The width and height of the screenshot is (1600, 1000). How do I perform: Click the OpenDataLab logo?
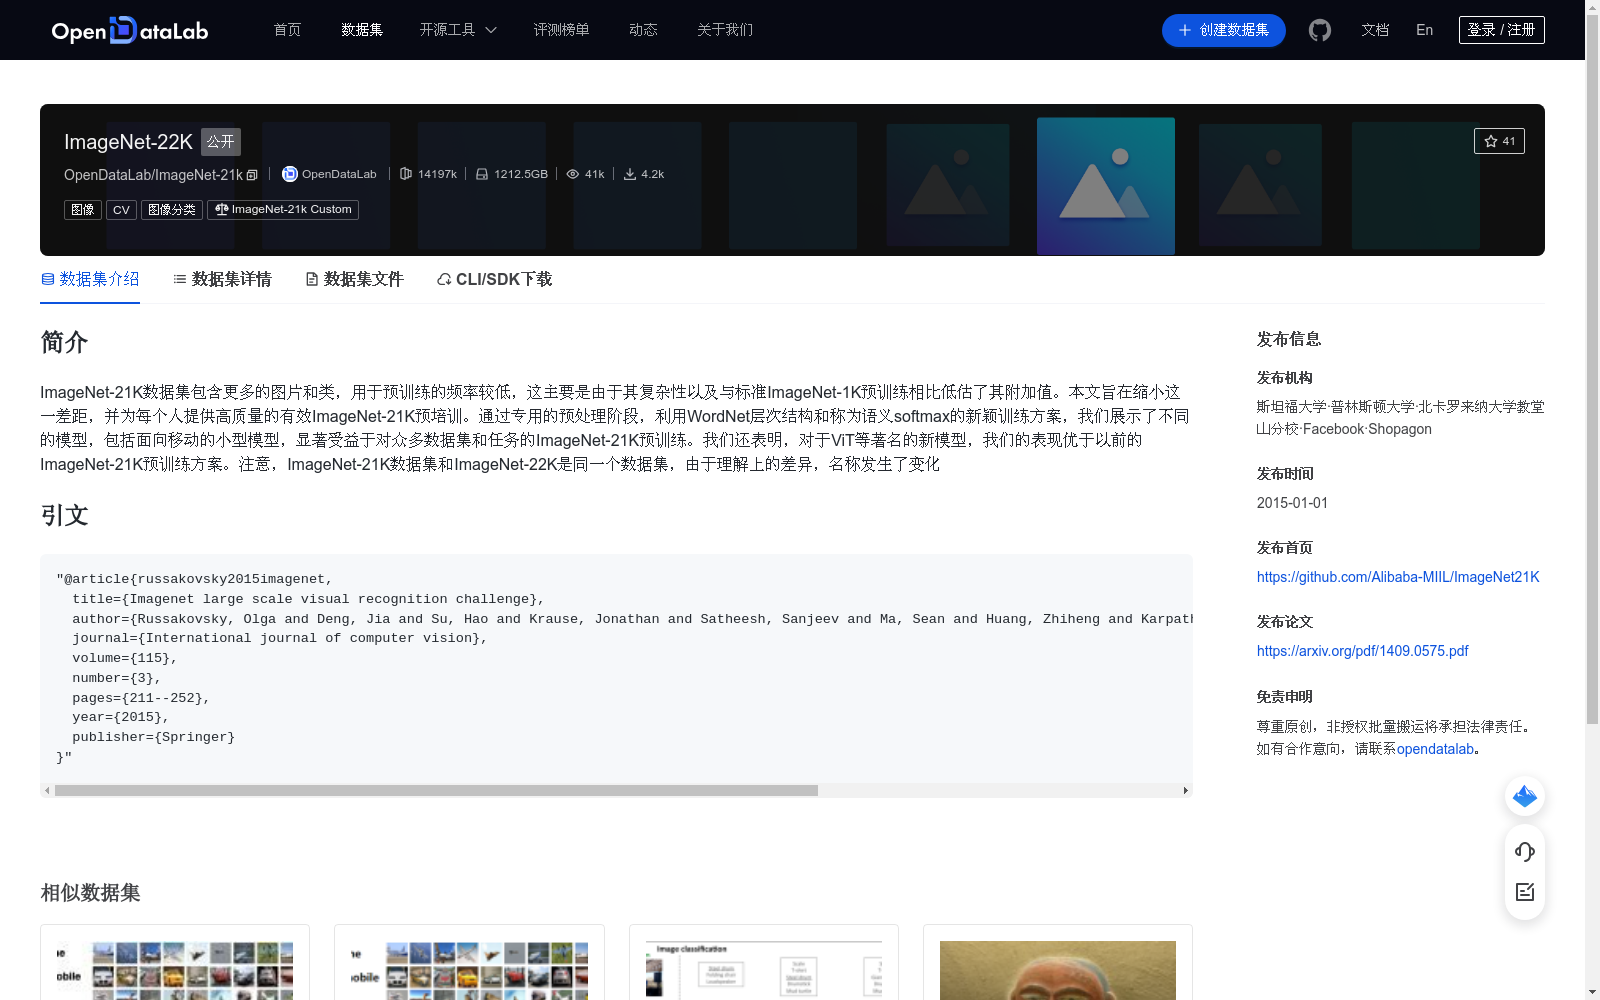[130, 30]
